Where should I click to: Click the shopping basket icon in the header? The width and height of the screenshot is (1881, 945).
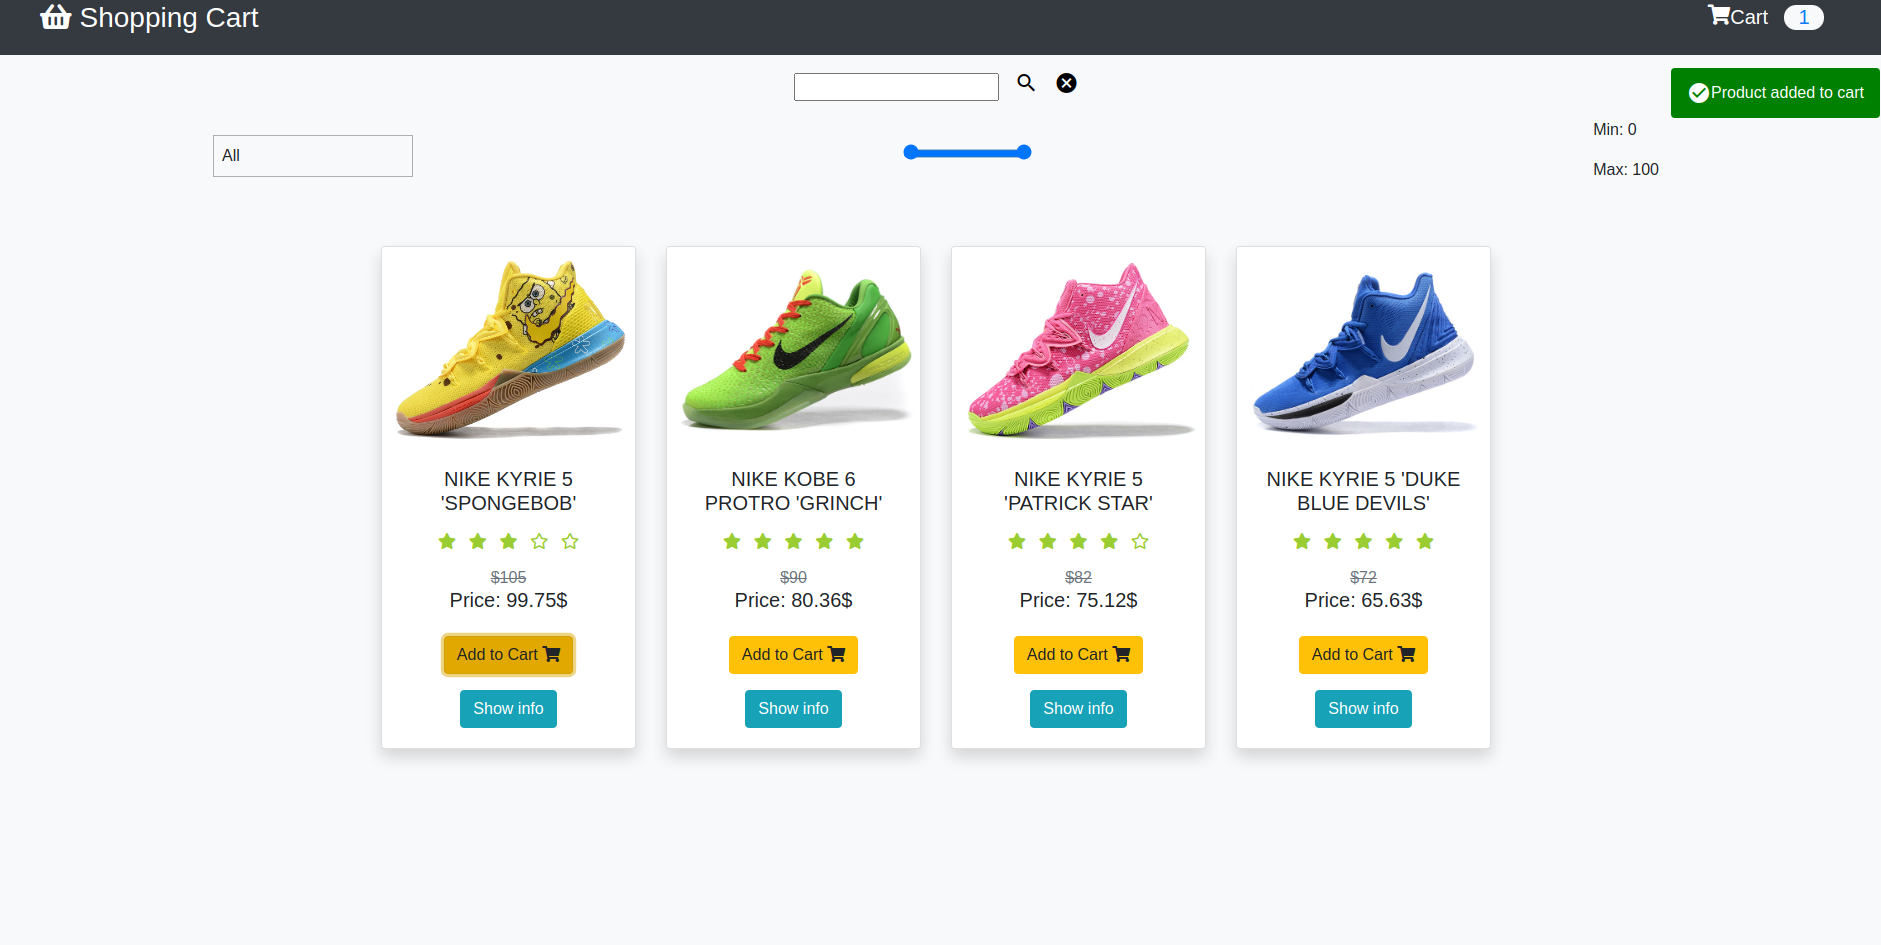55,17
